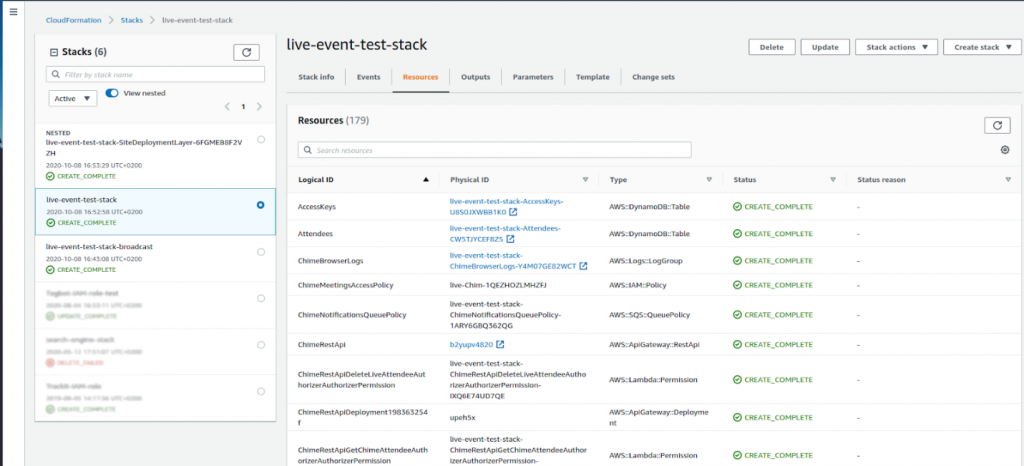
Task: Open external link icon for ChimeBrowserLogs
Action: [583, 266]
